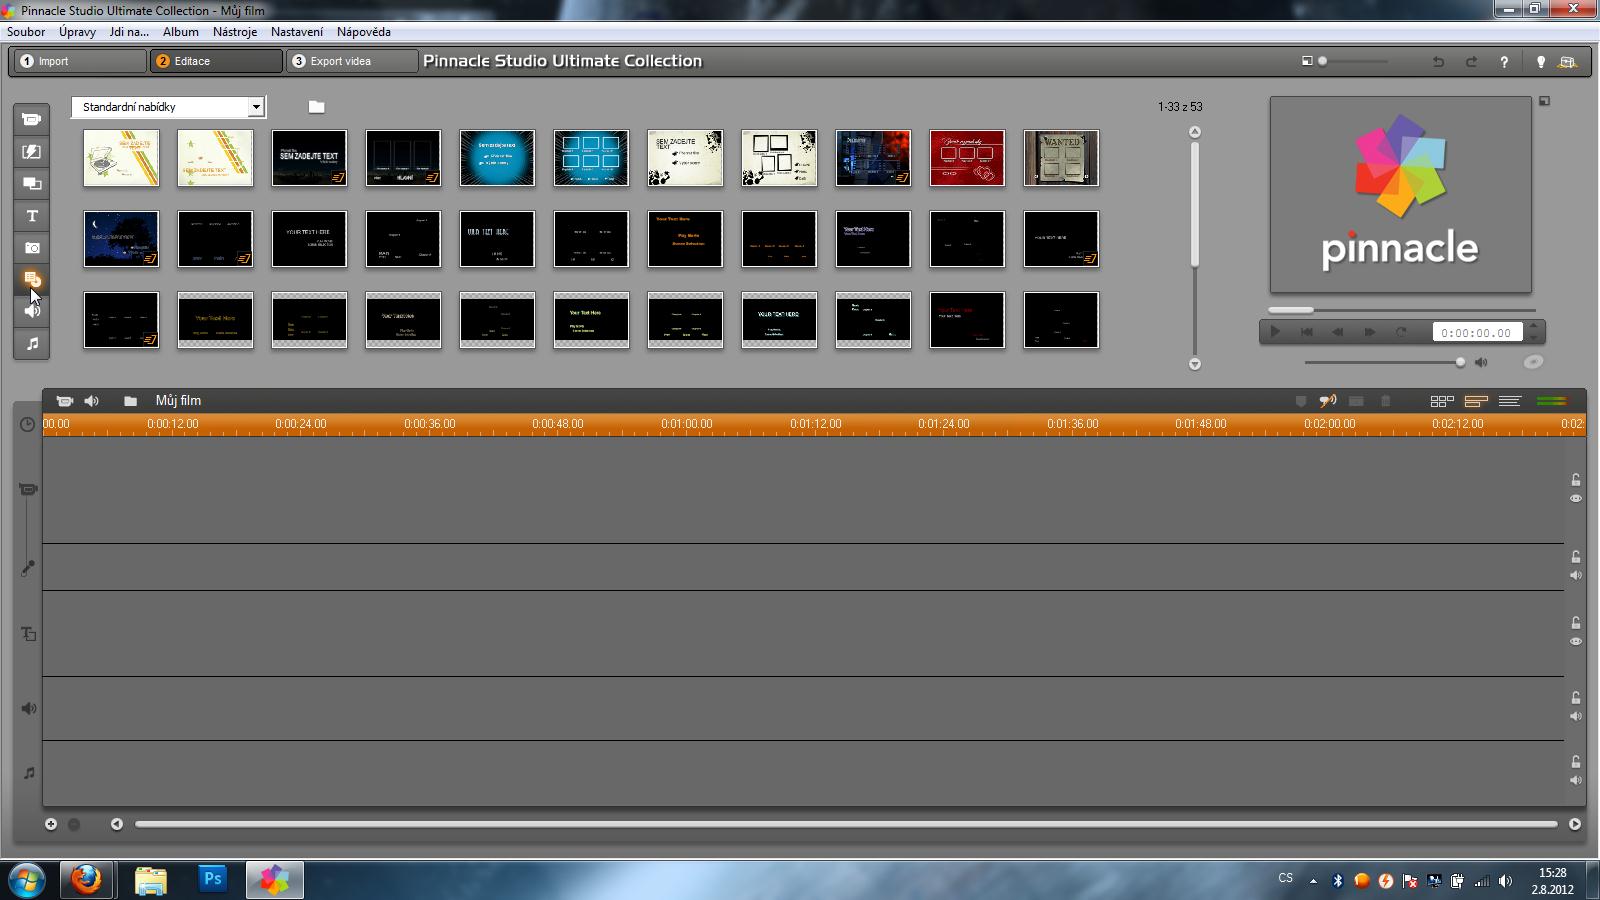Click the album folder browse icon
The width and height of the screenshot is (1600, 900).
pos(316,107)
